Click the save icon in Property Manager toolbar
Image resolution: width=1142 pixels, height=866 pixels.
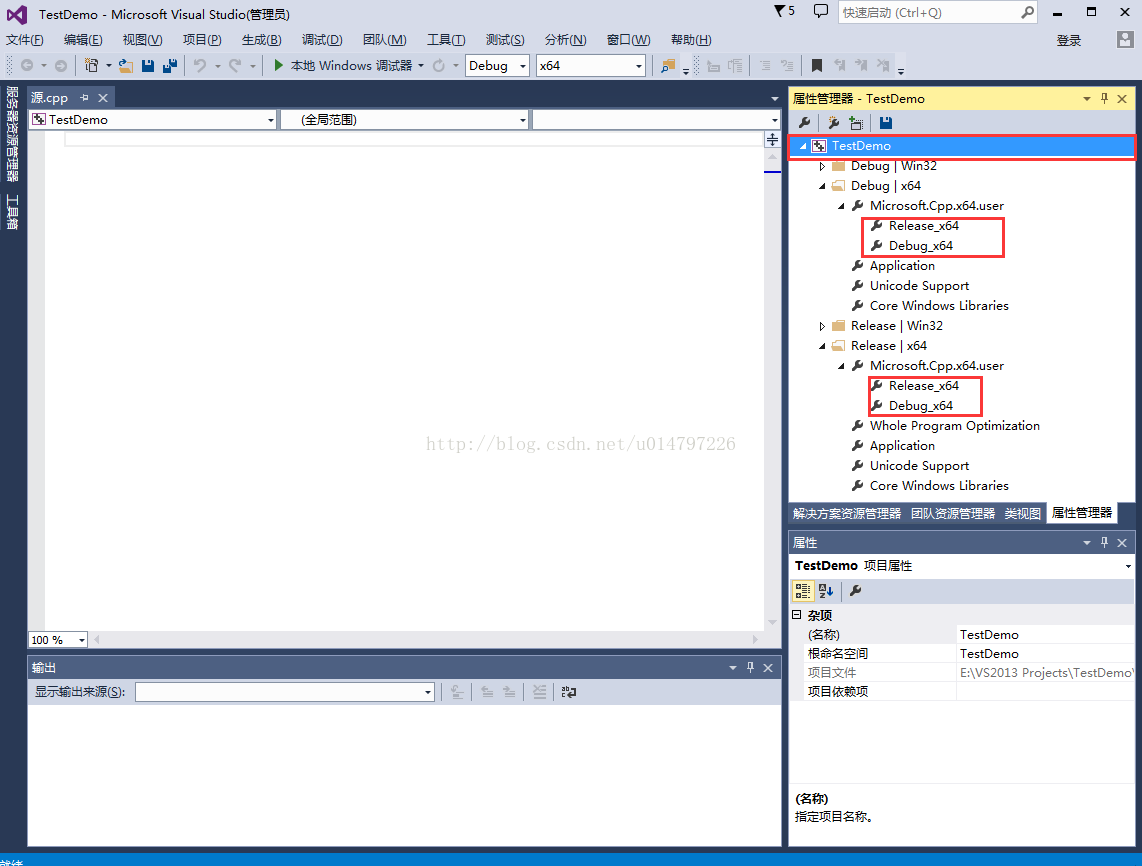(886, 122)
